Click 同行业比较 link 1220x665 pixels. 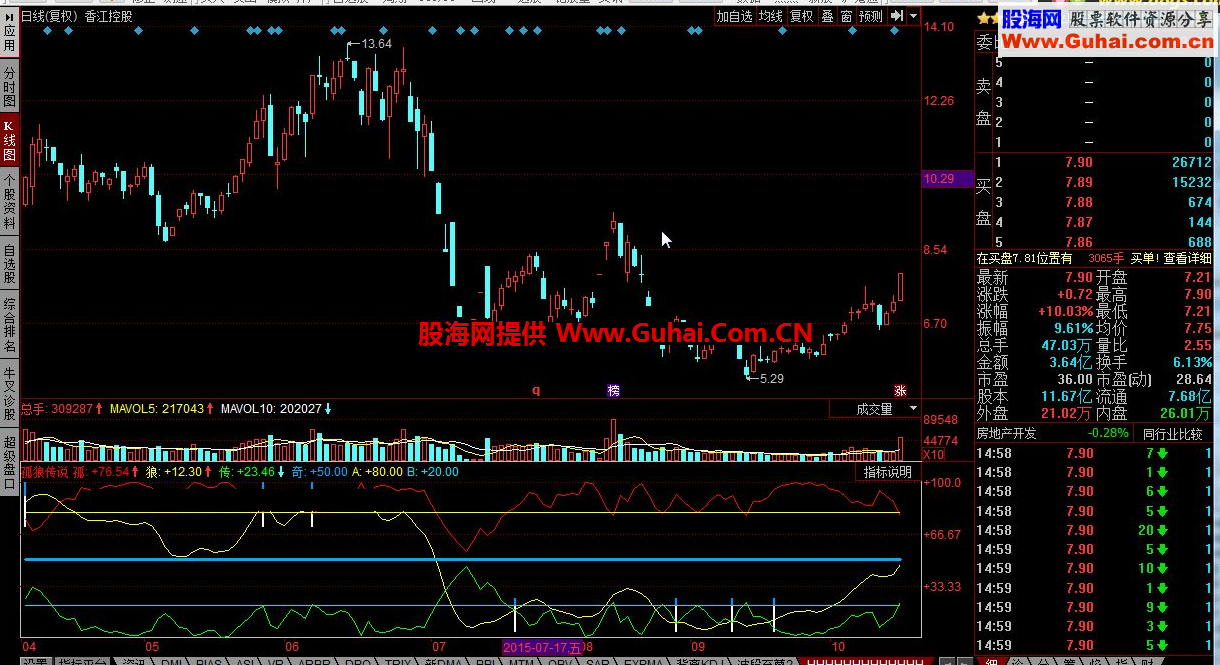pyautogui.click(x=1172, y=433)
